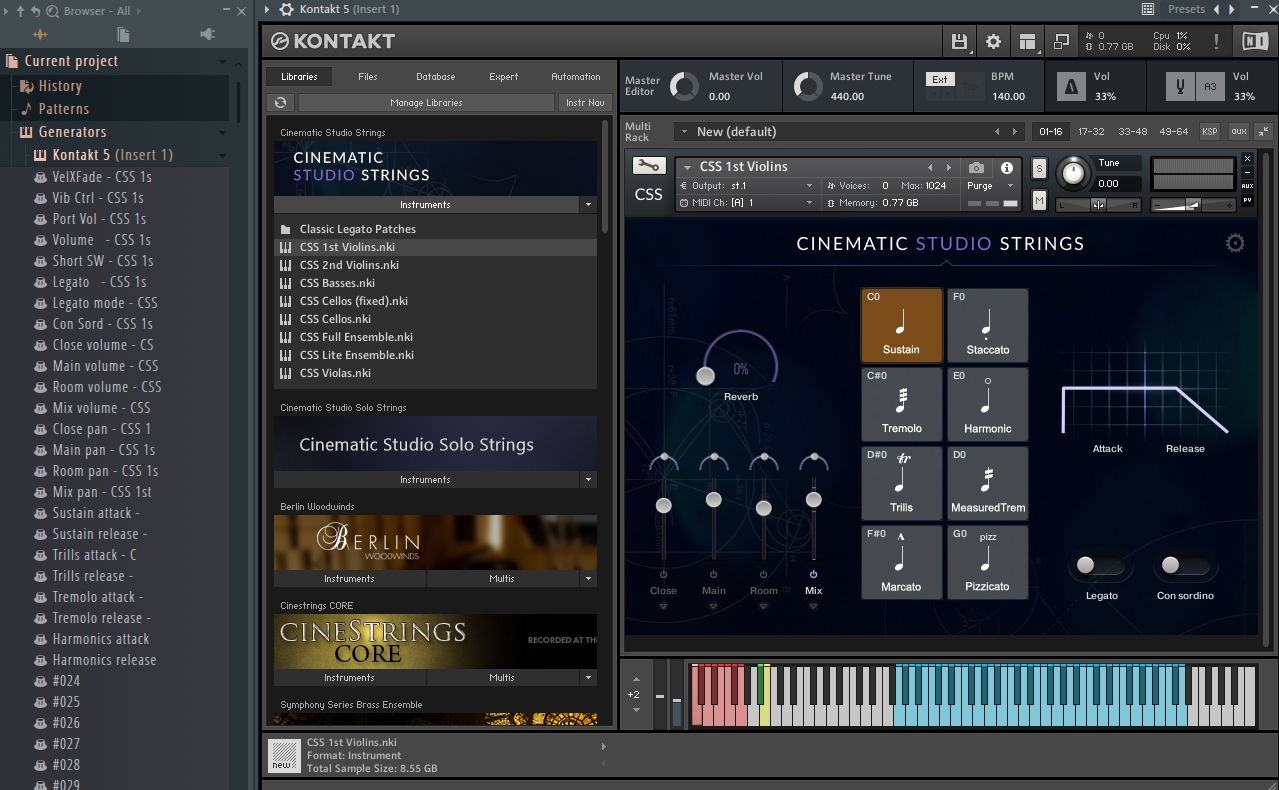The height and width of the screenshot is (790, 1279).
Task: Click the Instr Nav button
Action: pos(585,103)
